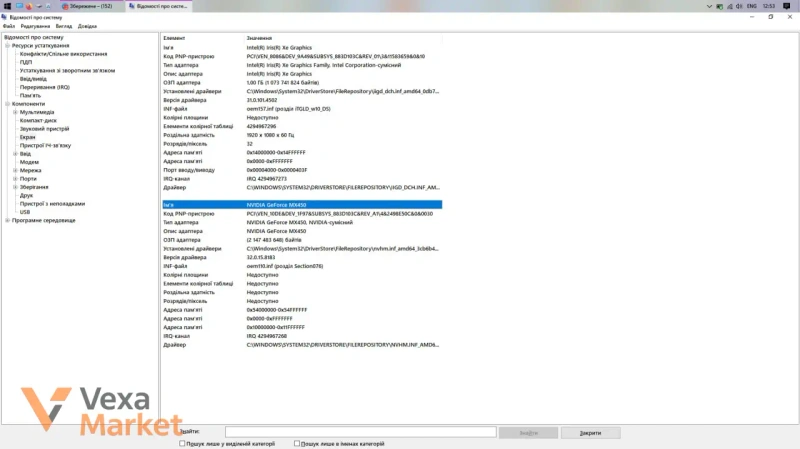Open Firefox from the taskbar
This screenshot has width=800, height=449.
coord(29,6)
